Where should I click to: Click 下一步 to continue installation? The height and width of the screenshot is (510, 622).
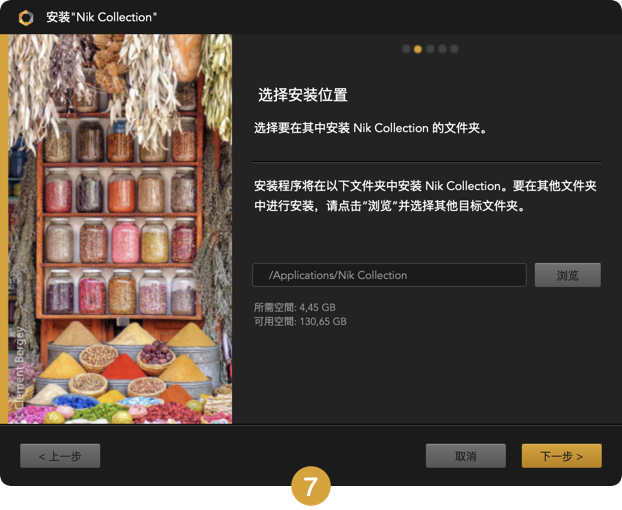click(562, 456)
